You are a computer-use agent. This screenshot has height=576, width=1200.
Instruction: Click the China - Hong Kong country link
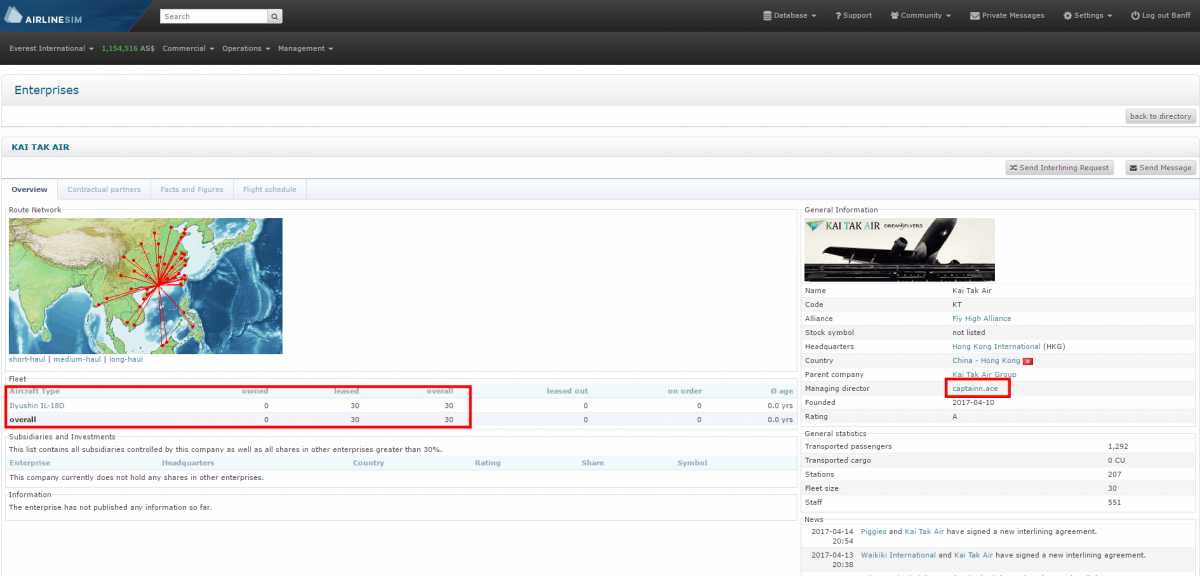pyautogui.click(x=986, y=360)
